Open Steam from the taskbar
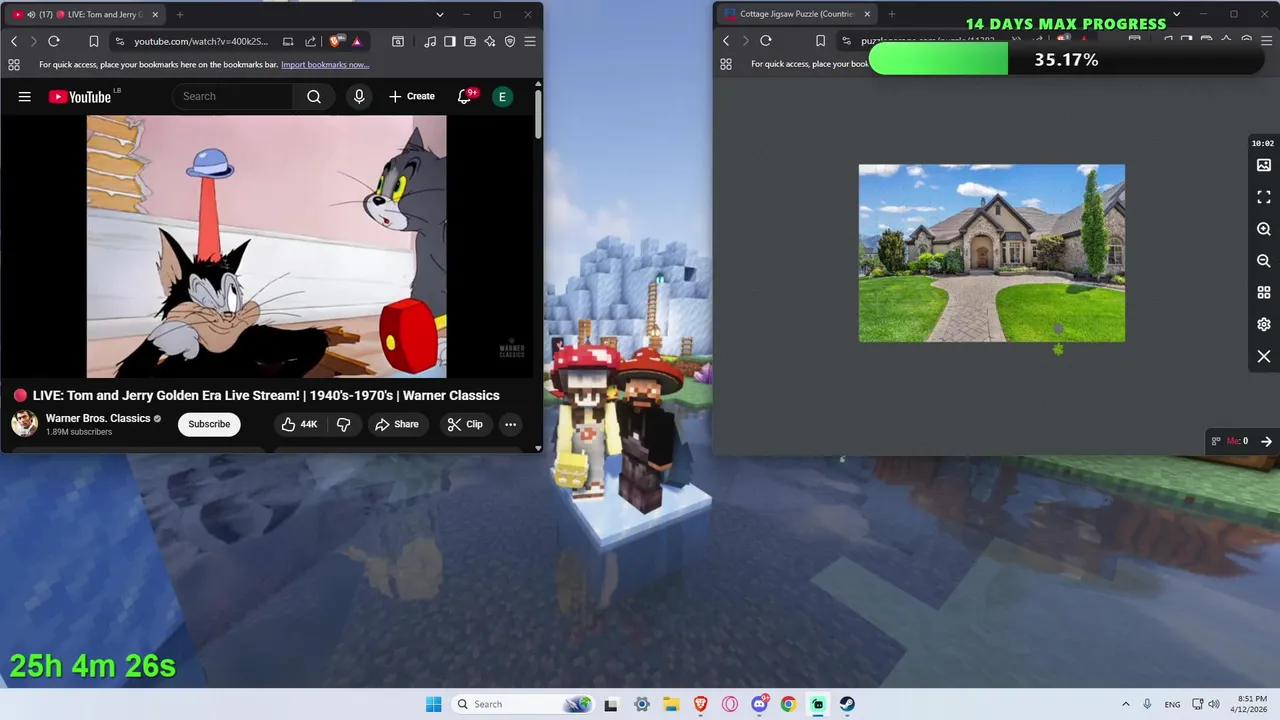The height and width of the screenshot is (720, 1280). 847,704
